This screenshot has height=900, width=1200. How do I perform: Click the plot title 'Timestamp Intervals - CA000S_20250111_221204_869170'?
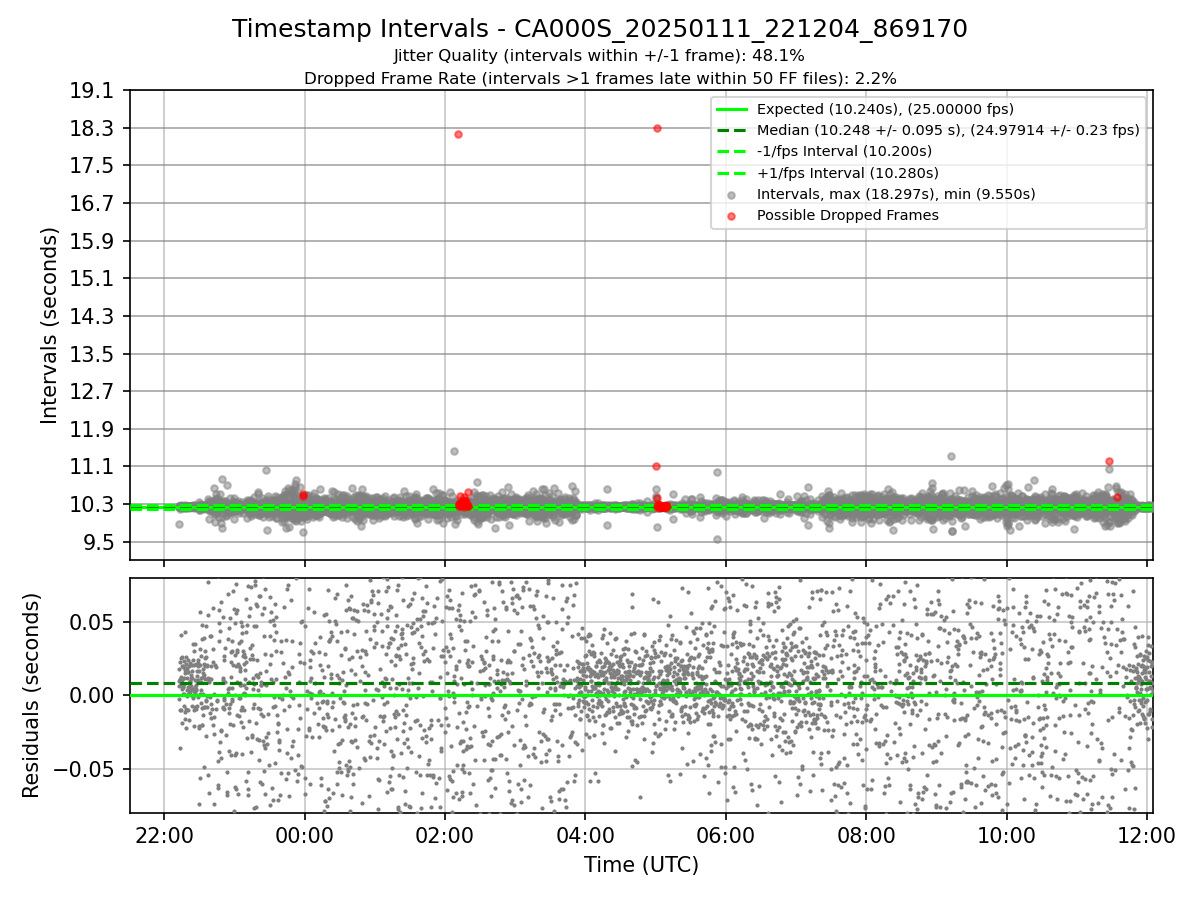(600, 29)
